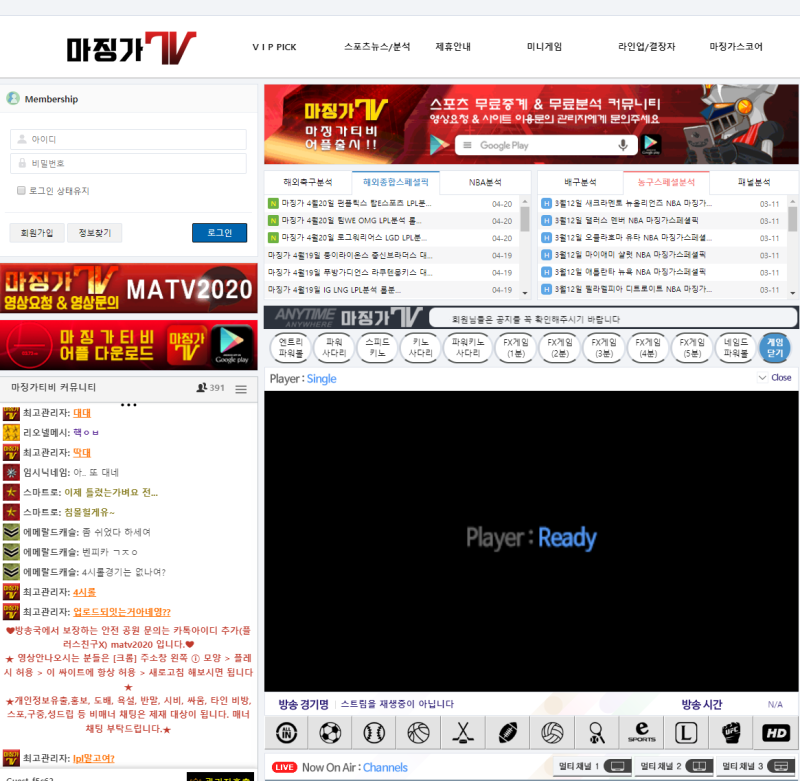Open the 스포츠뉴스/분석 menu
Screen dimensions: 800x781
coord(377,46)
